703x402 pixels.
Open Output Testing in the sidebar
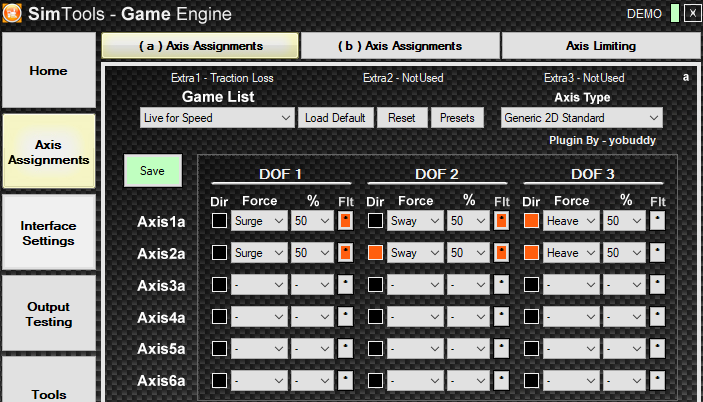coord(48,314)
